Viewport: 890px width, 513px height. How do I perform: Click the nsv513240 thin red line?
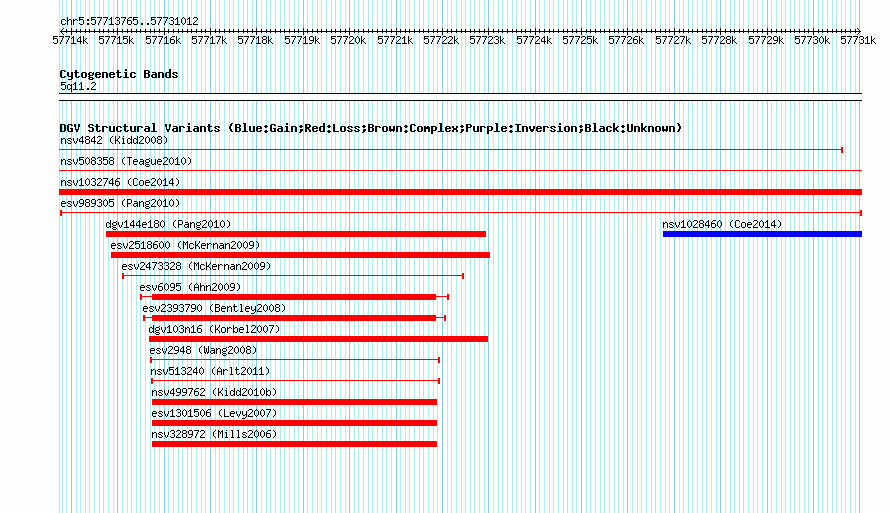point(296,381)
